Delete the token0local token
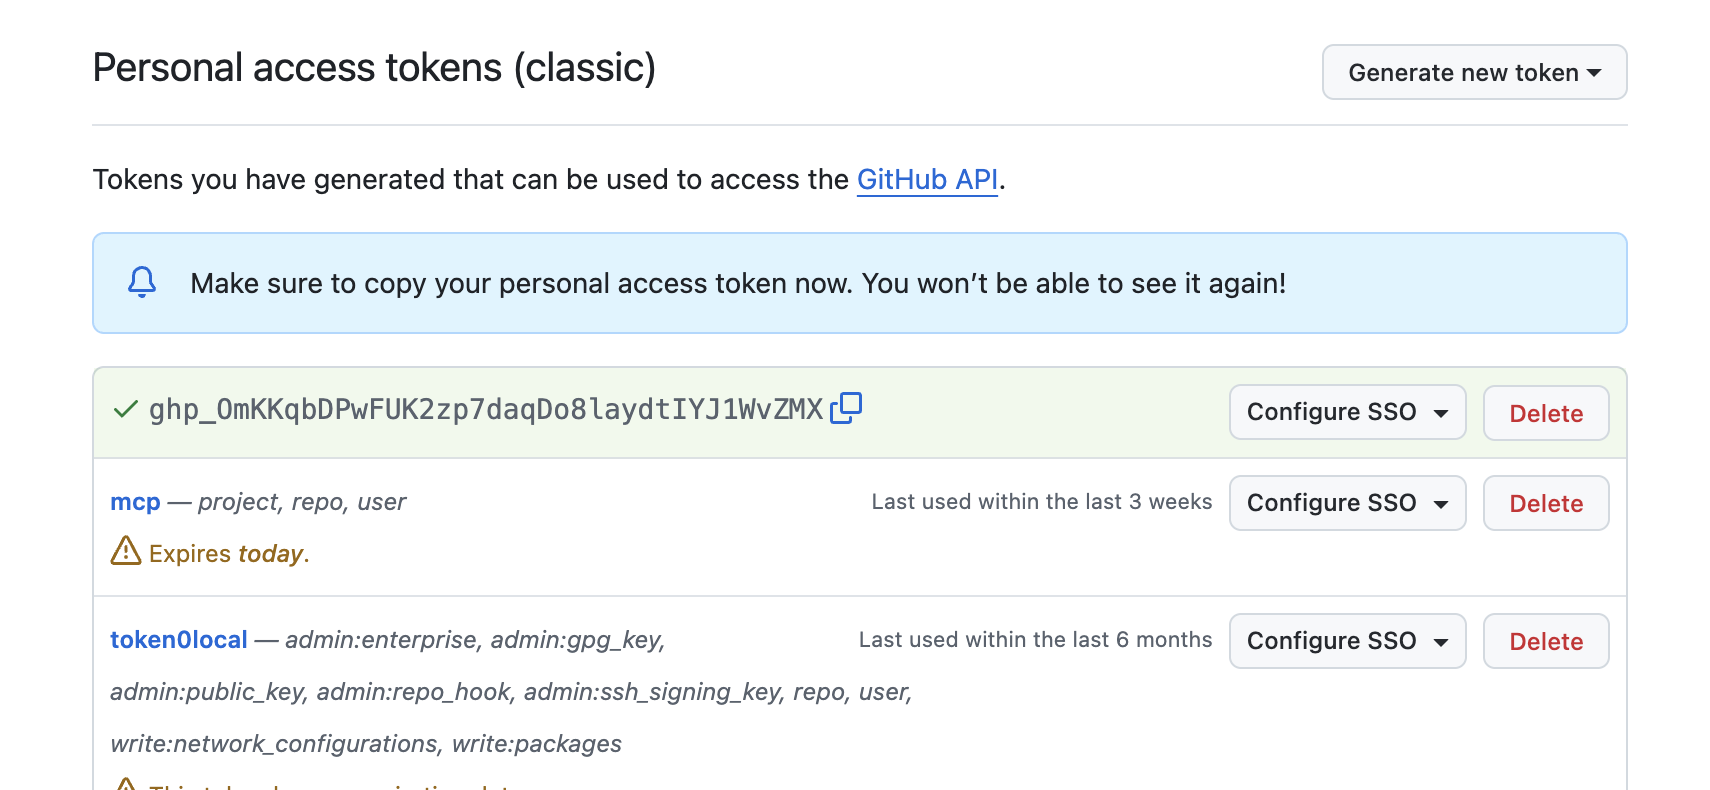Viewport: 1710px width, 790px height. [x=1545, y=641]
